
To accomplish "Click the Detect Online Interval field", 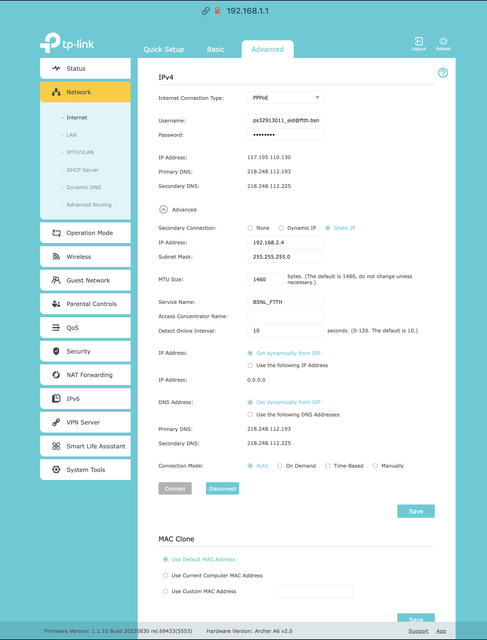I will coord(285,331).
